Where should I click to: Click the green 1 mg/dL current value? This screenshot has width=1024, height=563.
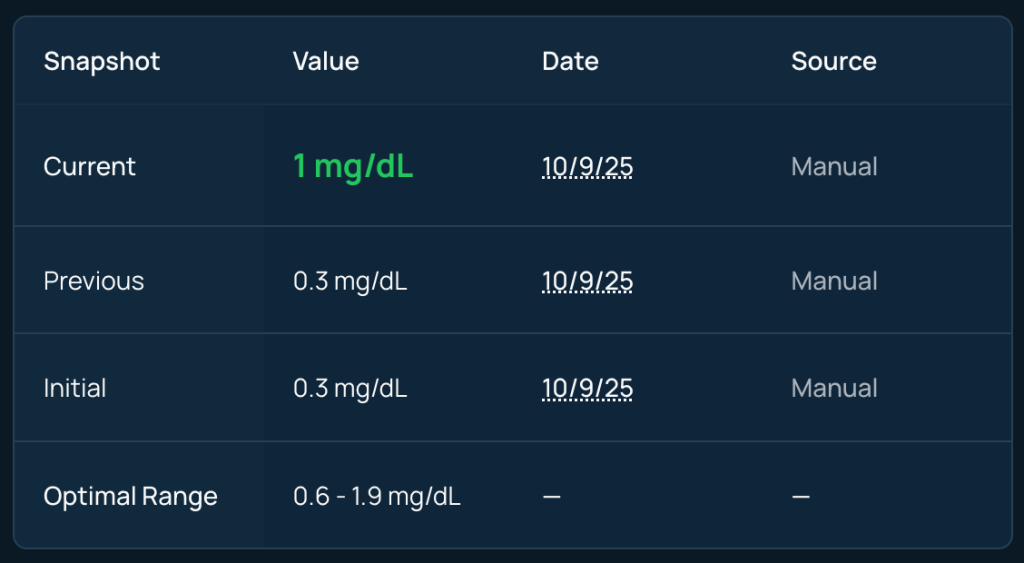(x=353, y=167)
